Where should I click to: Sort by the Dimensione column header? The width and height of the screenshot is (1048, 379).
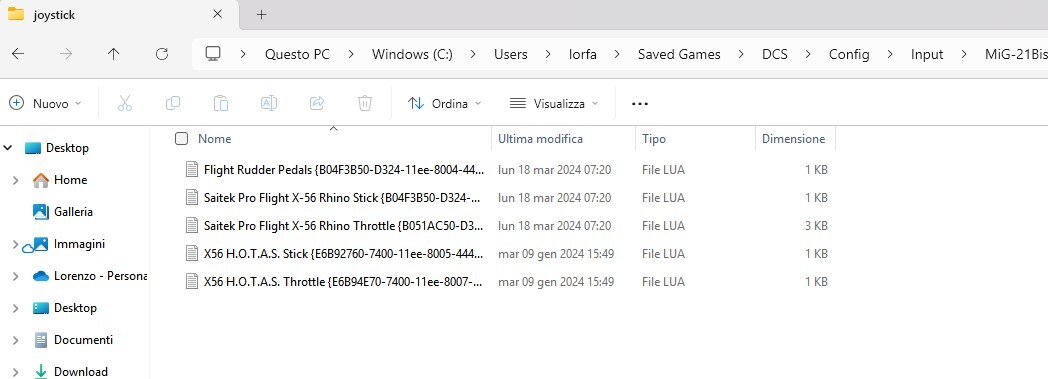(x=793, y=139)
